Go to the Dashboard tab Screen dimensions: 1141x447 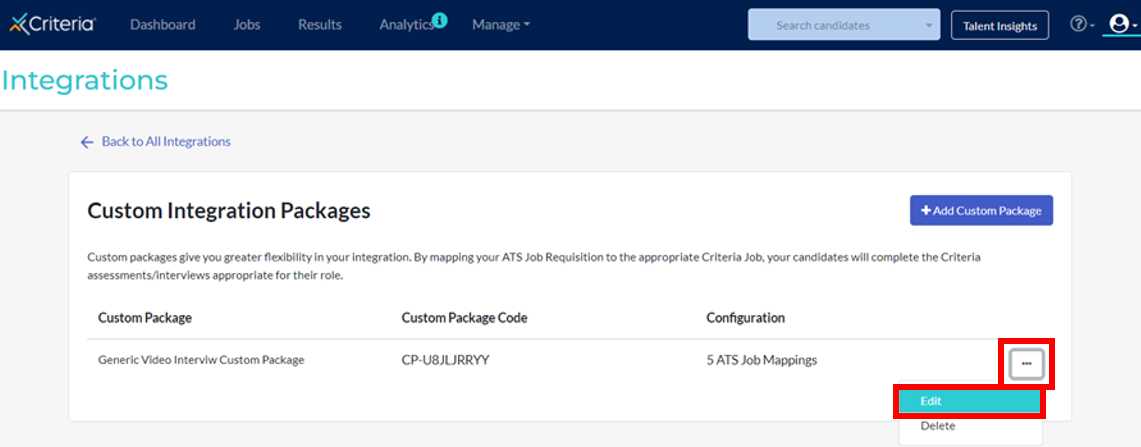[163, 25]
